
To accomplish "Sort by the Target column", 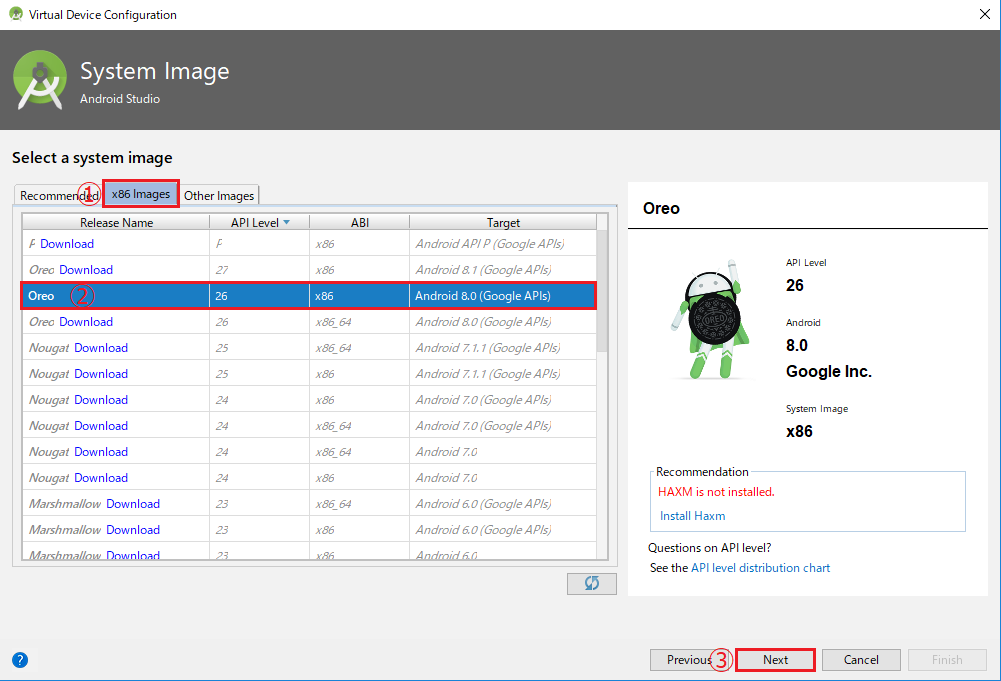I will (503, 221).
